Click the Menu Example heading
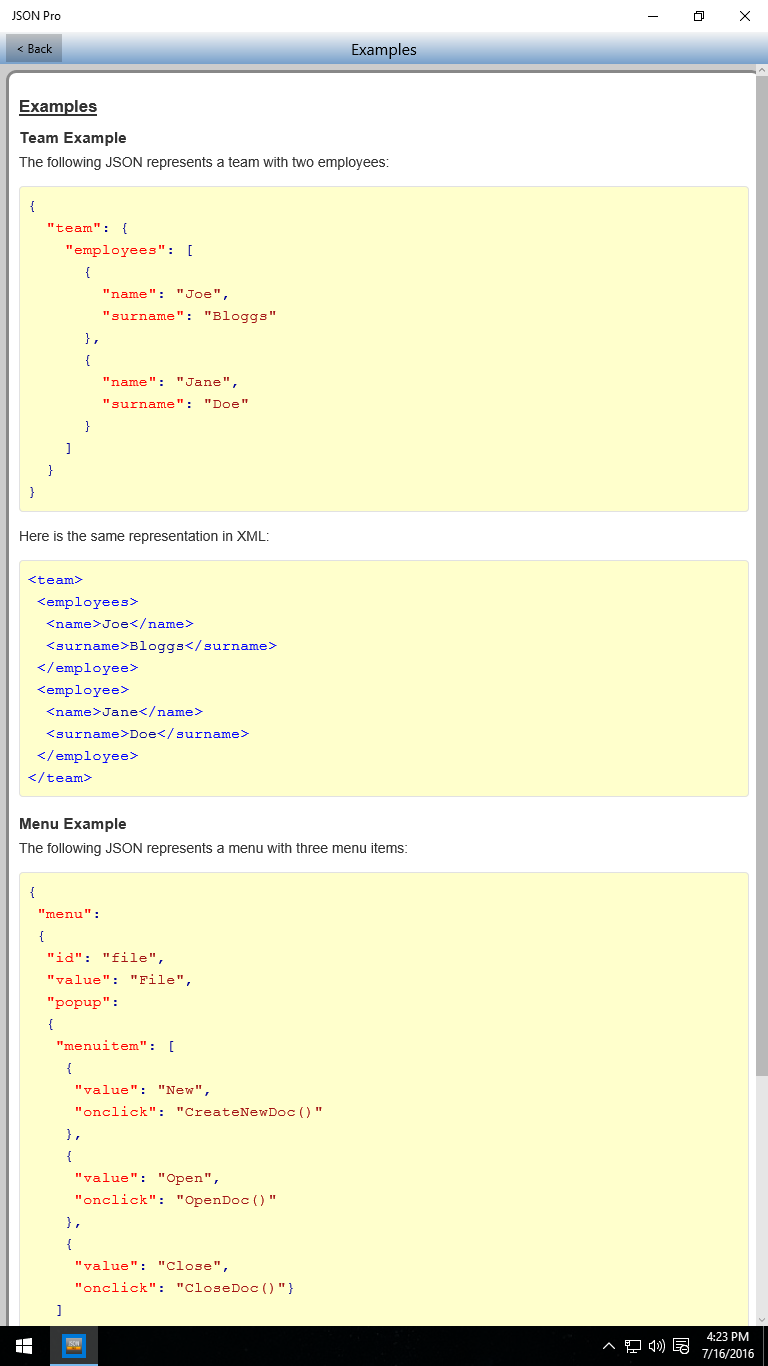 73,824
